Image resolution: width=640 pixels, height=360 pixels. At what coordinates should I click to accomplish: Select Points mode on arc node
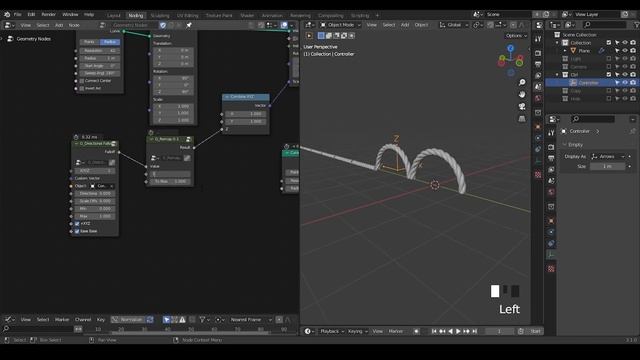click(89, 42)
